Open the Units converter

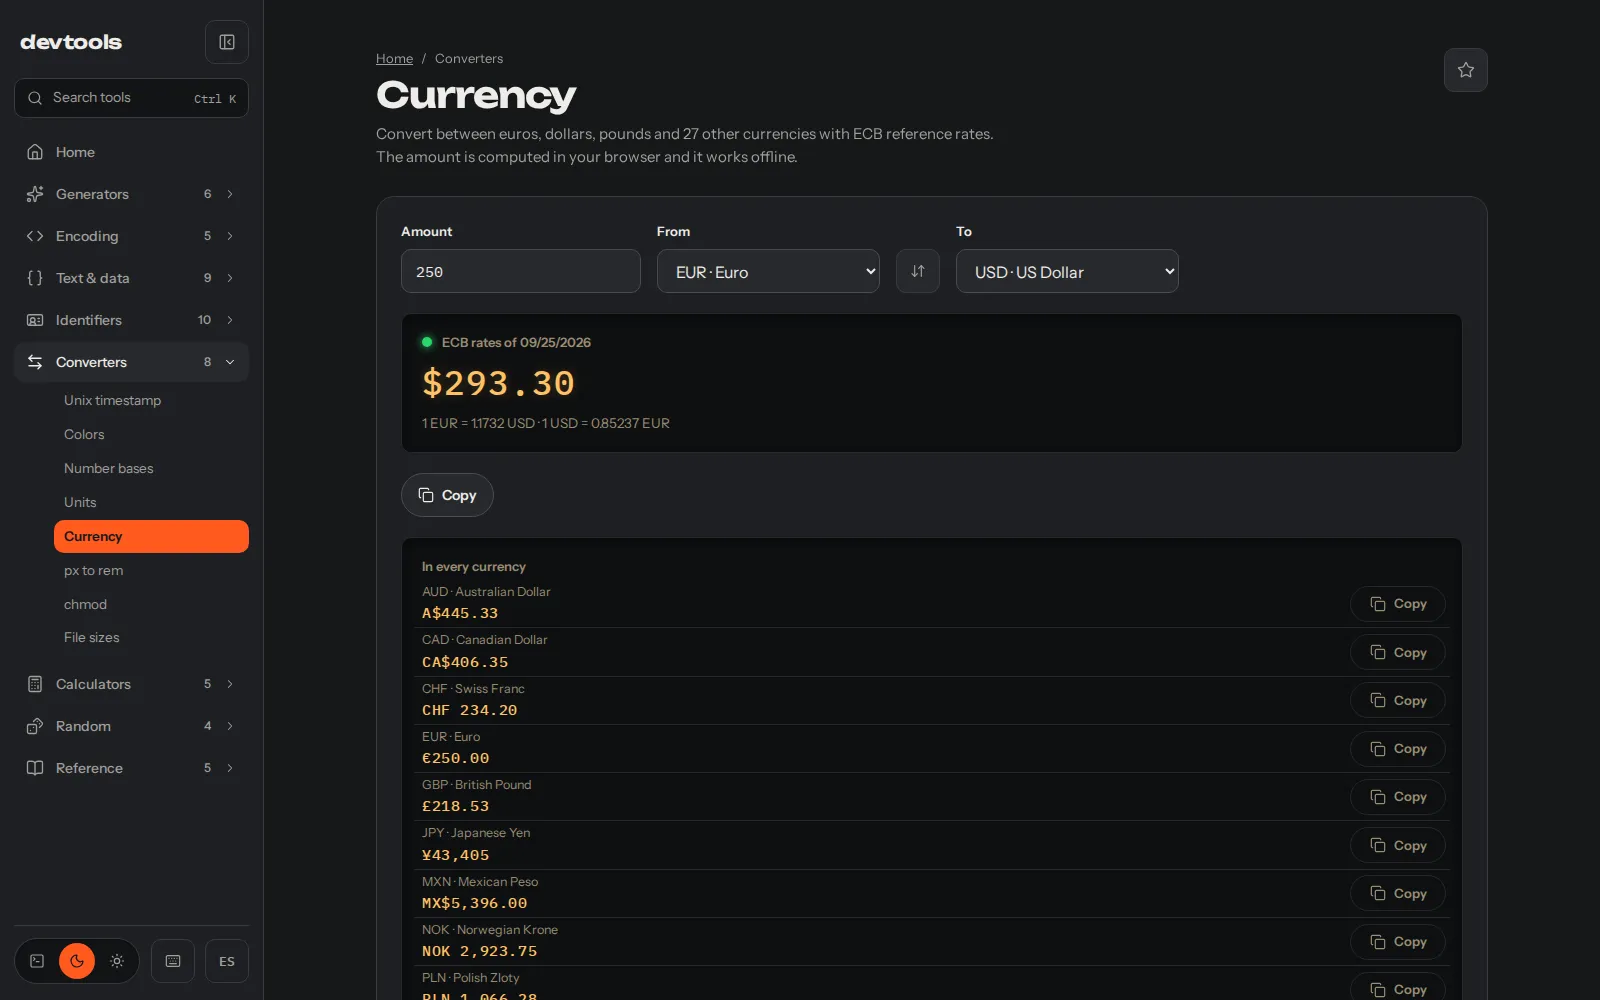click(151, 502)
